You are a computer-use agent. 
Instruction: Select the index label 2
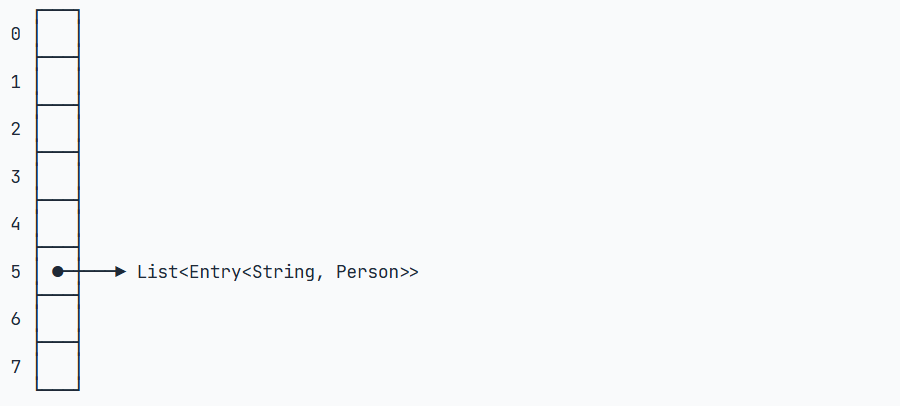coord(15,129)
